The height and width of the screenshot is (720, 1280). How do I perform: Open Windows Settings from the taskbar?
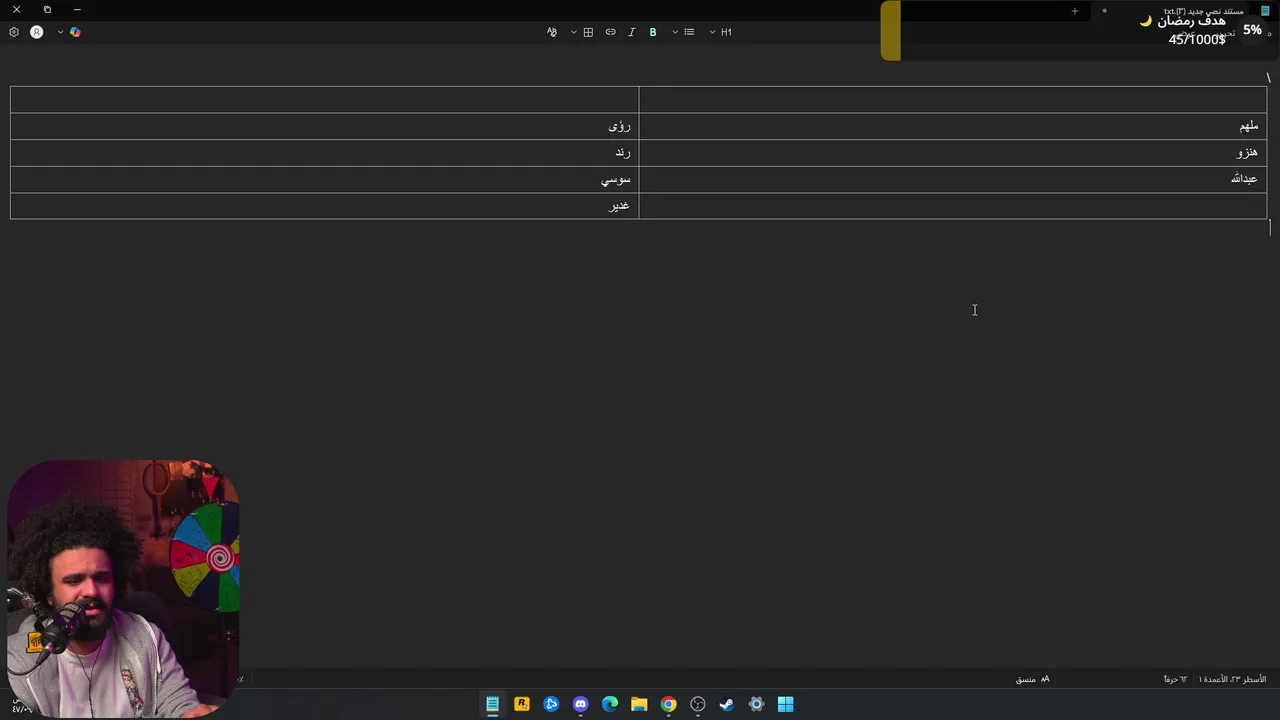[x=756, y=704]
